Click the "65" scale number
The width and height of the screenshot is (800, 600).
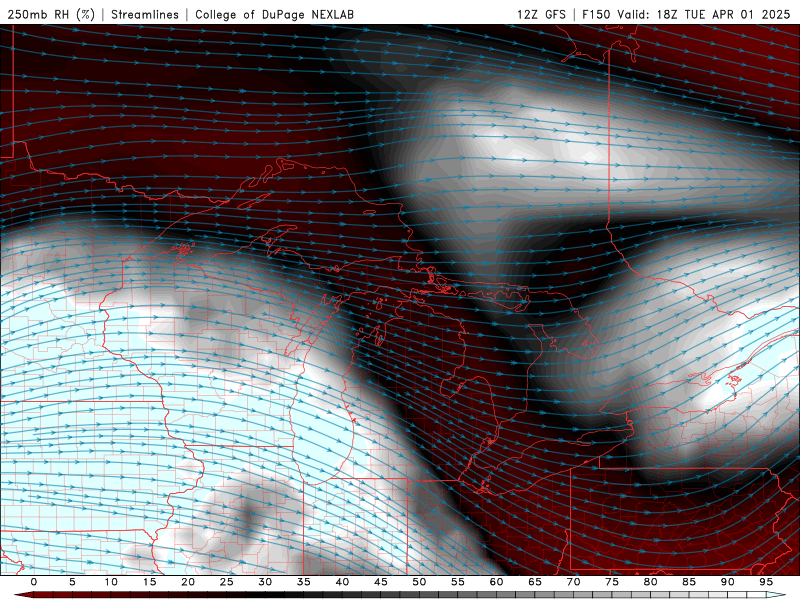(535, 582)
